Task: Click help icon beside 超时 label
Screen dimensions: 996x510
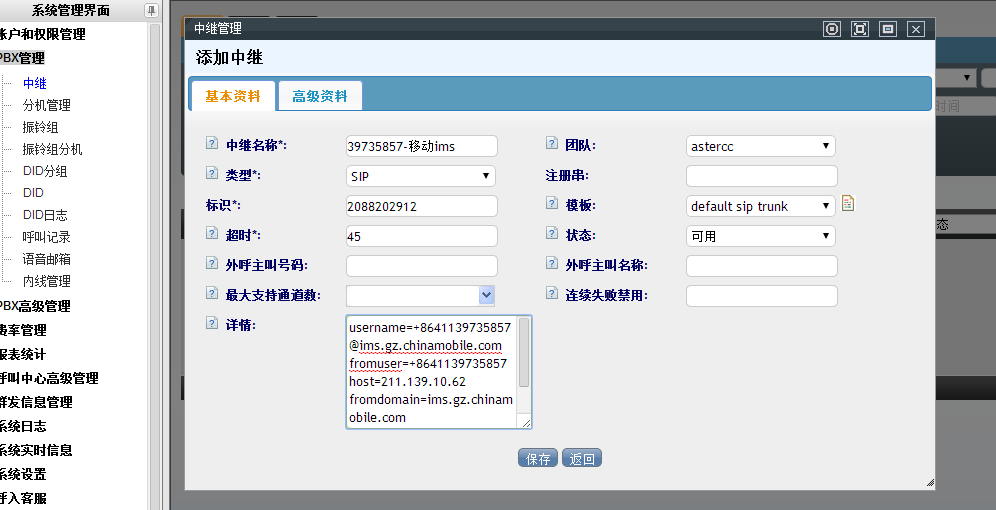Action: click(211, 234)
